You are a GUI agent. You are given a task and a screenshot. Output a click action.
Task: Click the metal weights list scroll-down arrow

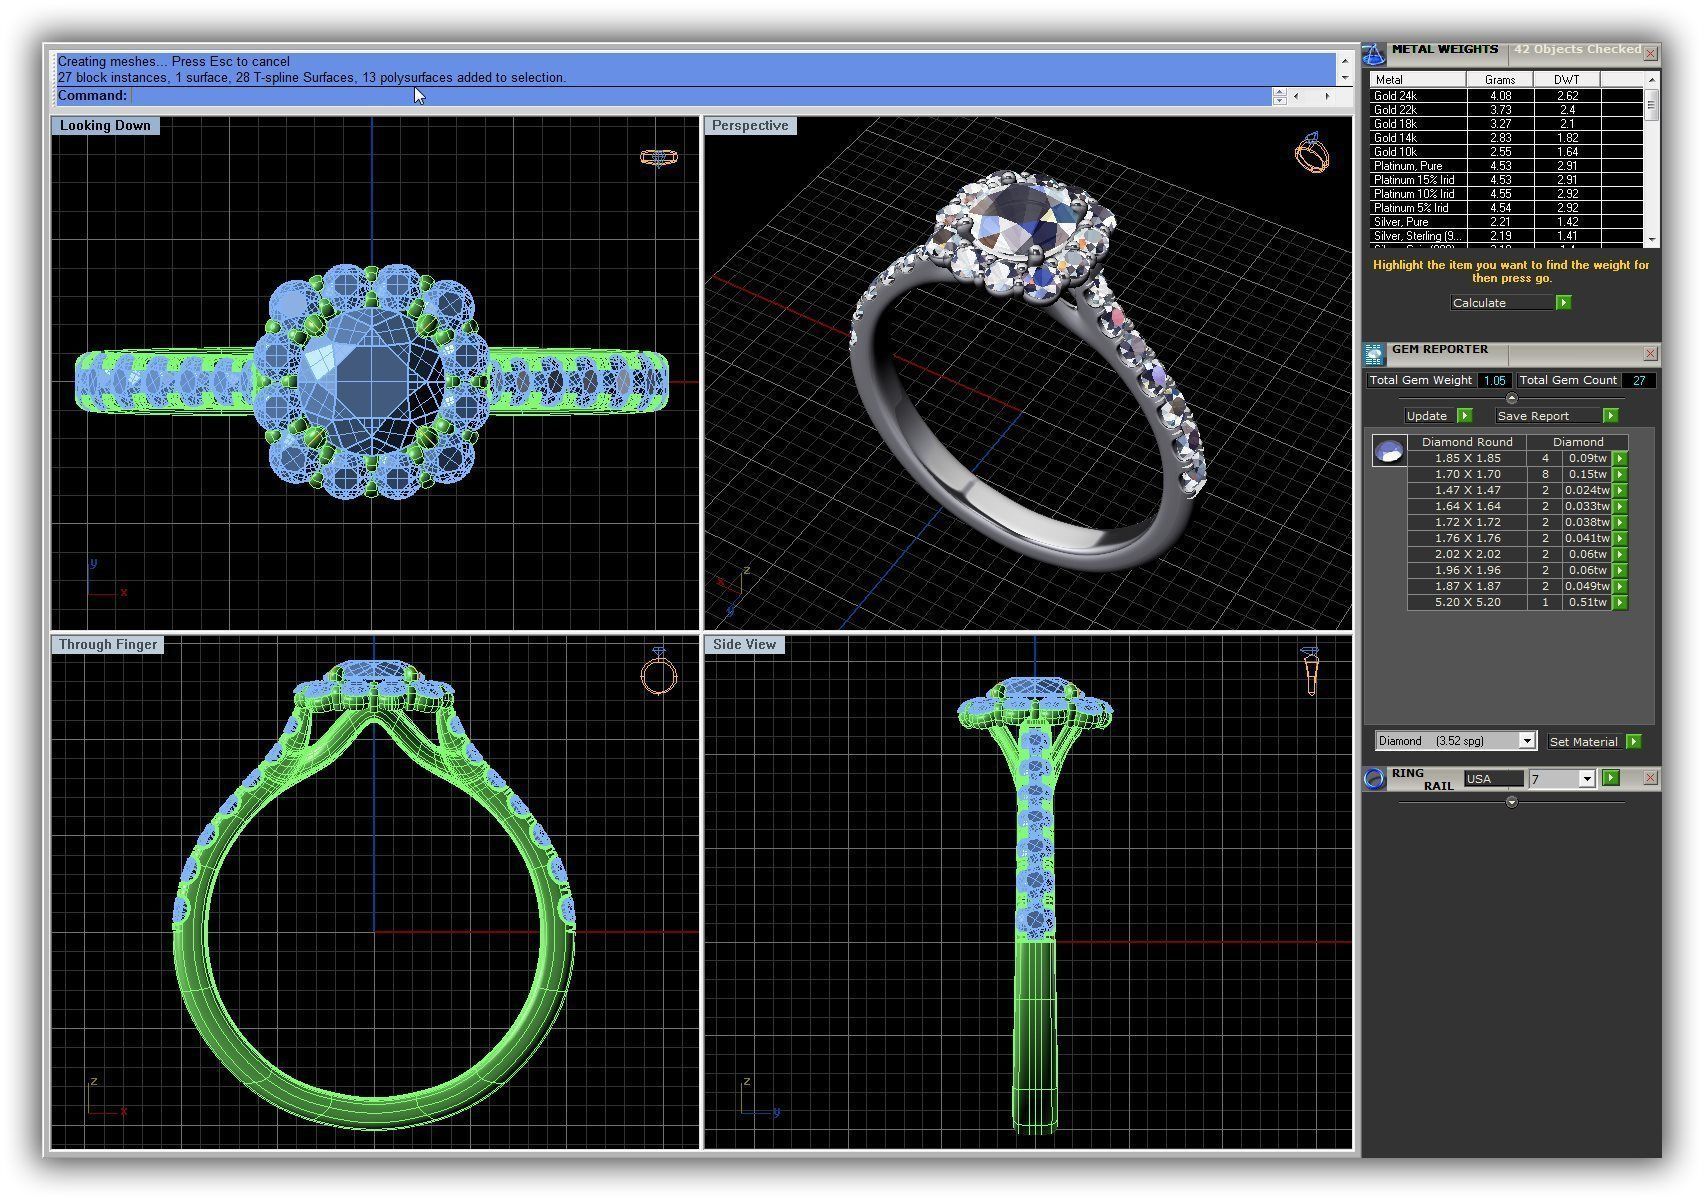(x=1651, y=240)
